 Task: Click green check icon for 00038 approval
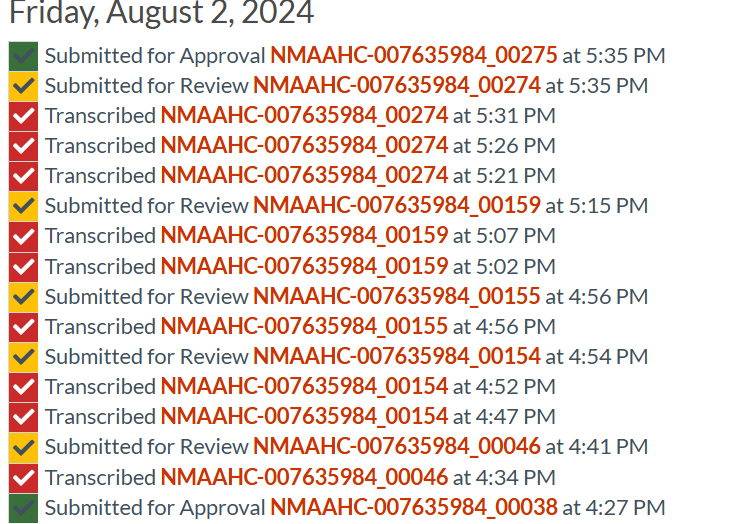[x=23, y=508]
